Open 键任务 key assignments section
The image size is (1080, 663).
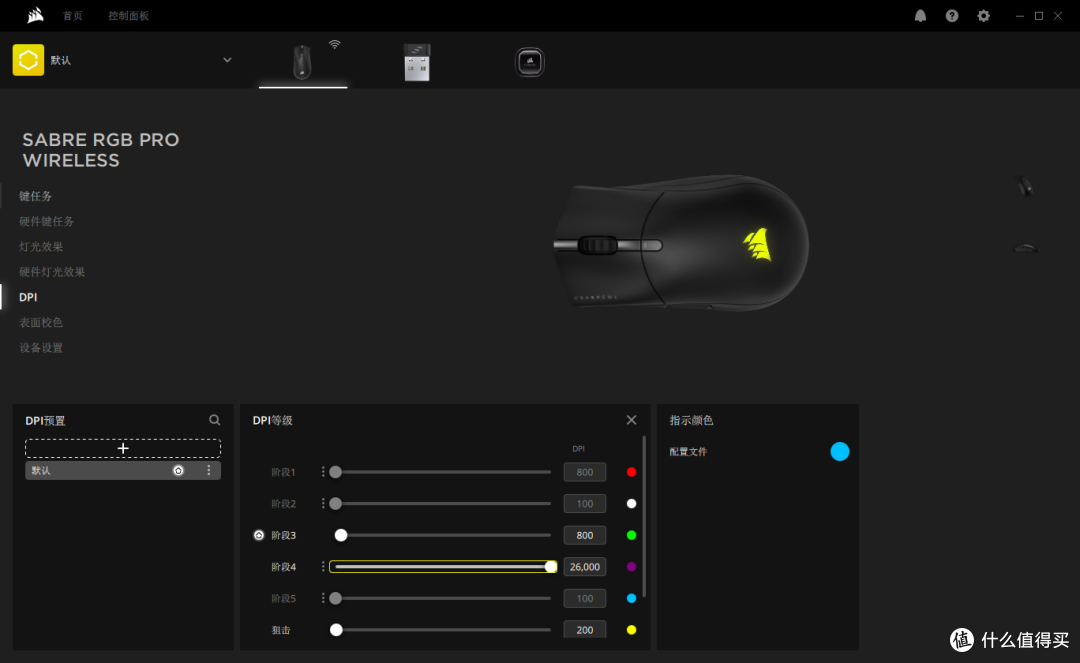click(x=35, y=196)
